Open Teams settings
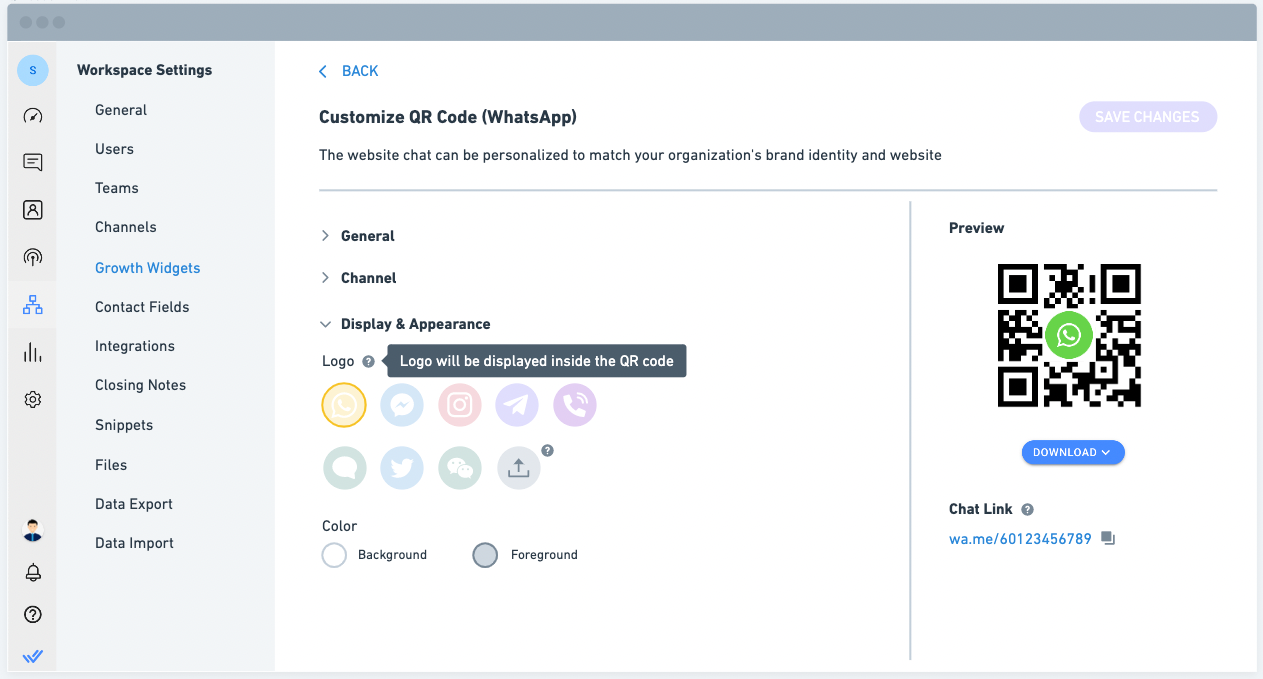This screenshot has width=1263, height=679. click(117, 188)
